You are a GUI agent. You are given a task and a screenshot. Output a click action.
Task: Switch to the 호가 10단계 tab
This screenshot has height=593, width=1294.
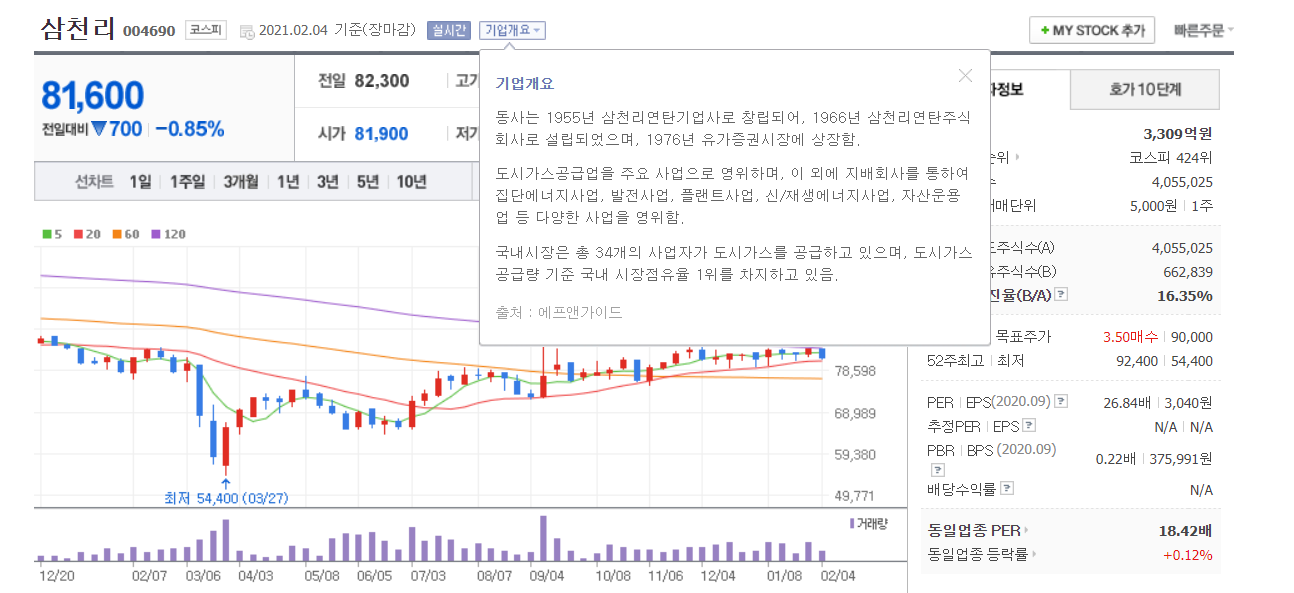(x=1145, y=89)
